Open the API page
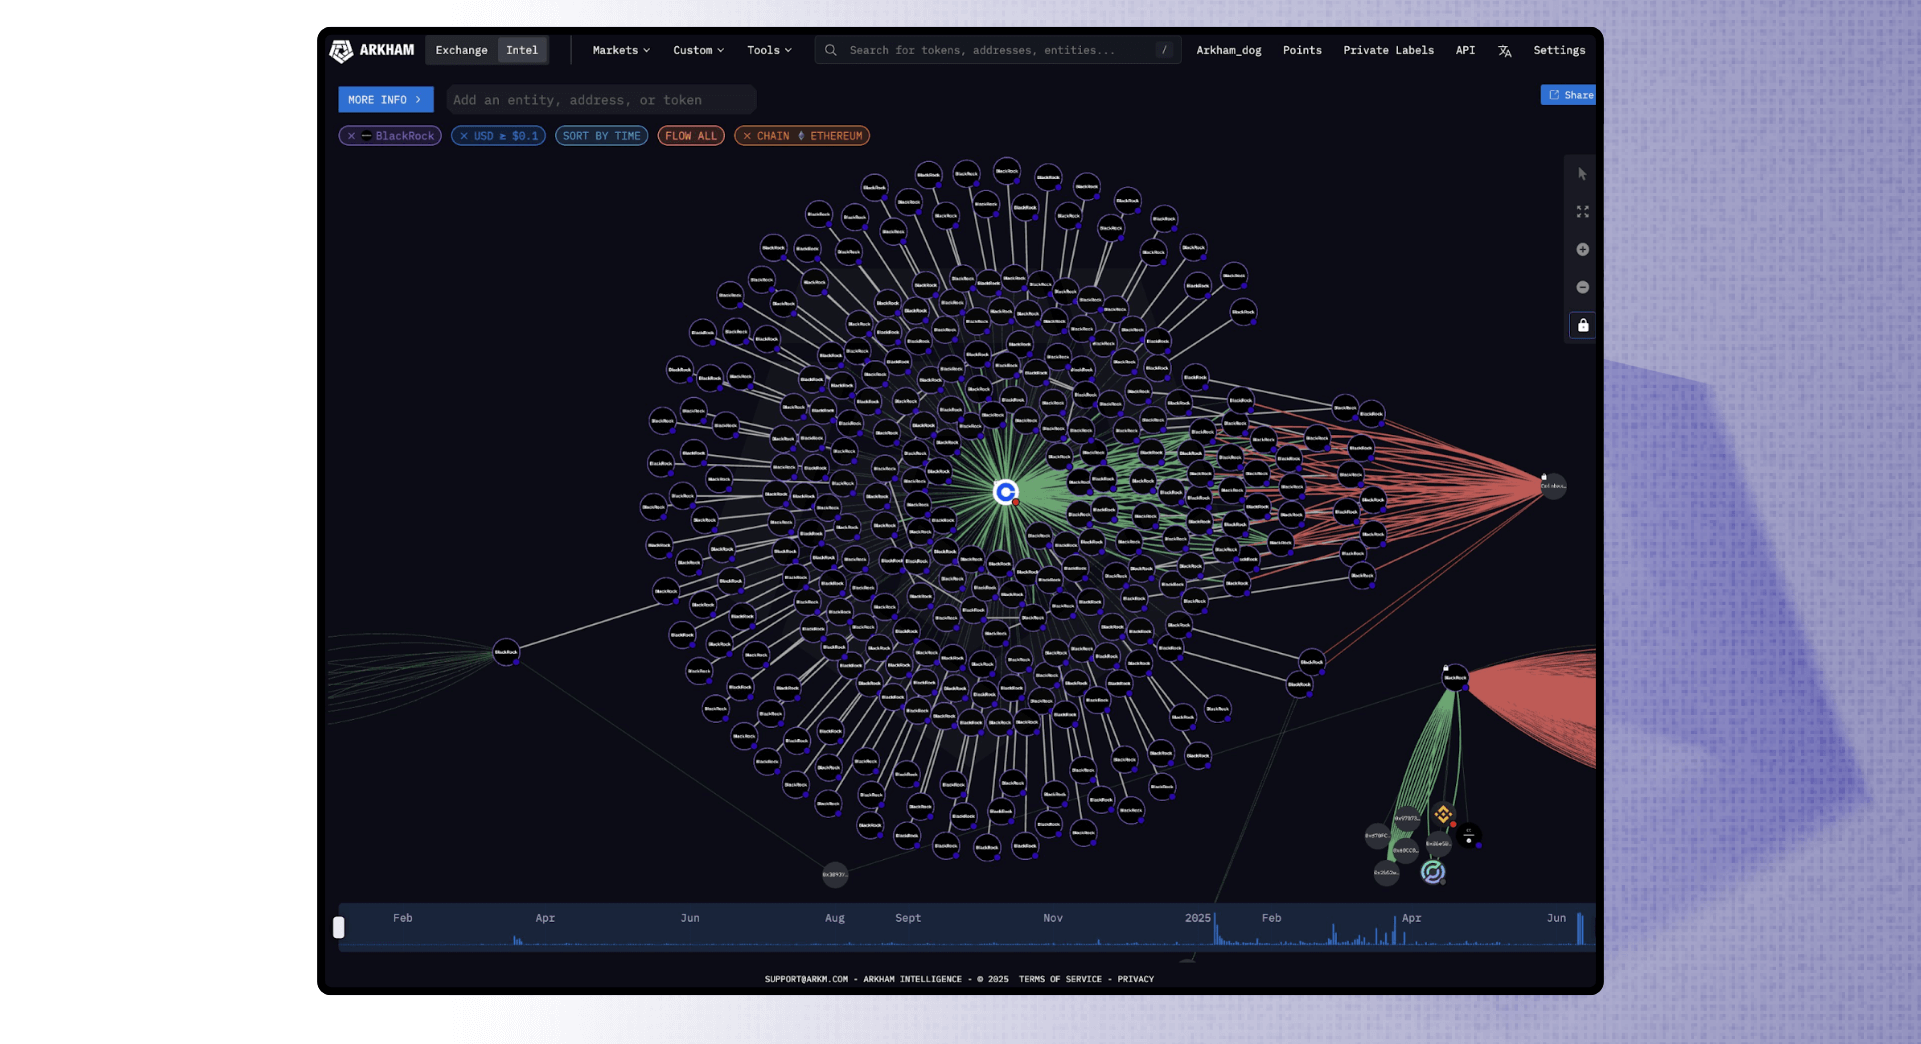 (x=1465, y=50)
